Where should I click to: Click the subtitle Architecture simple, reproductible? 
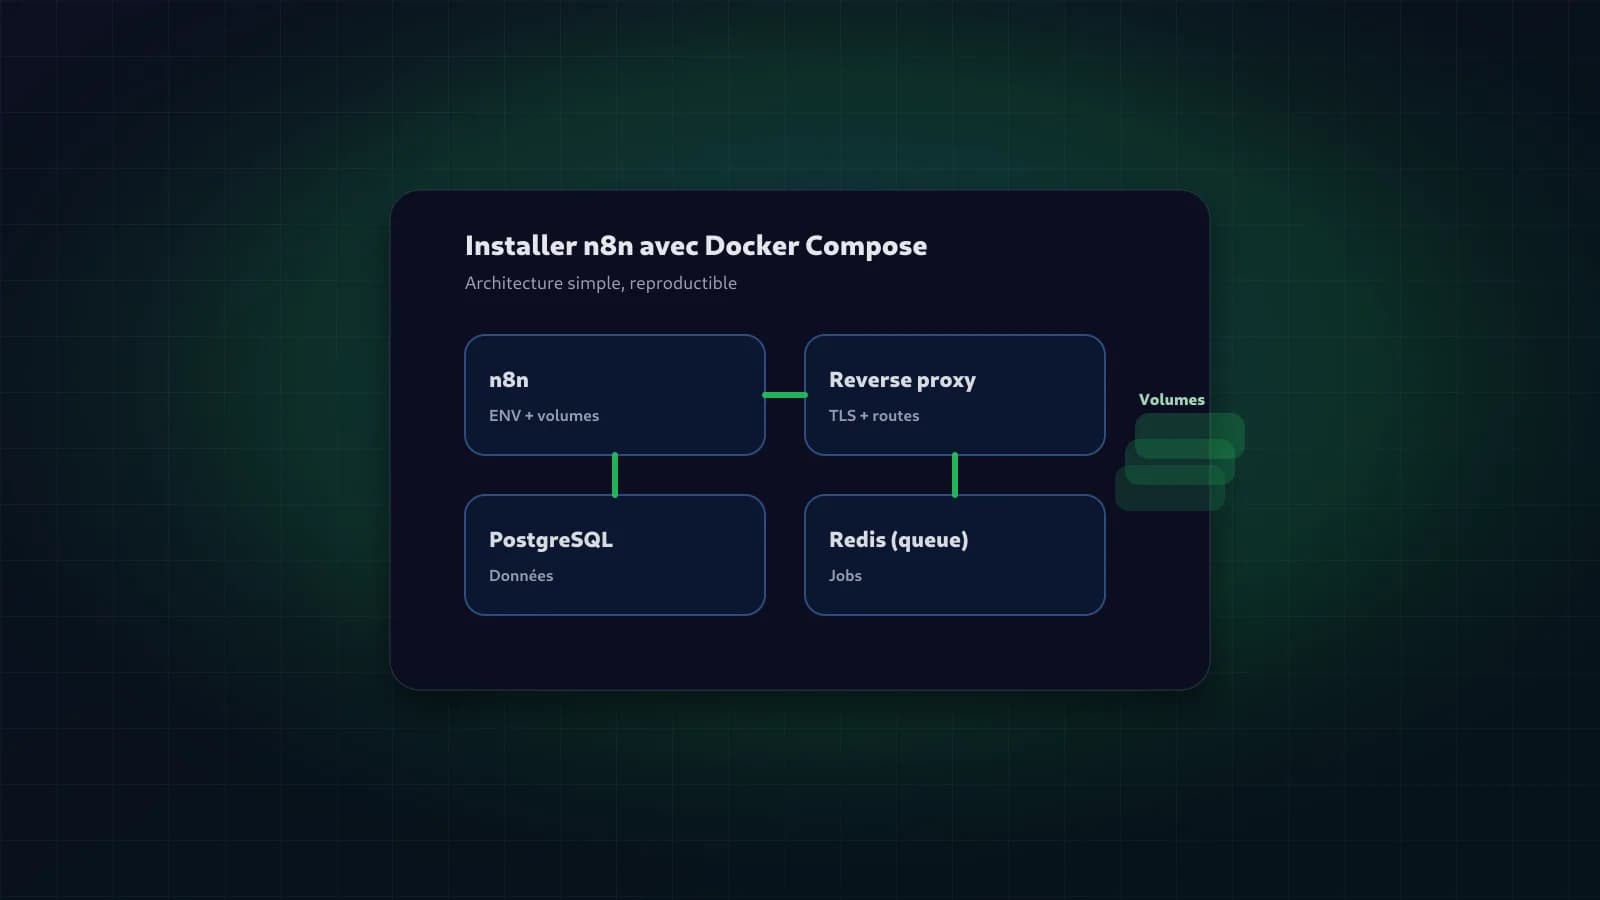point(600,283)
